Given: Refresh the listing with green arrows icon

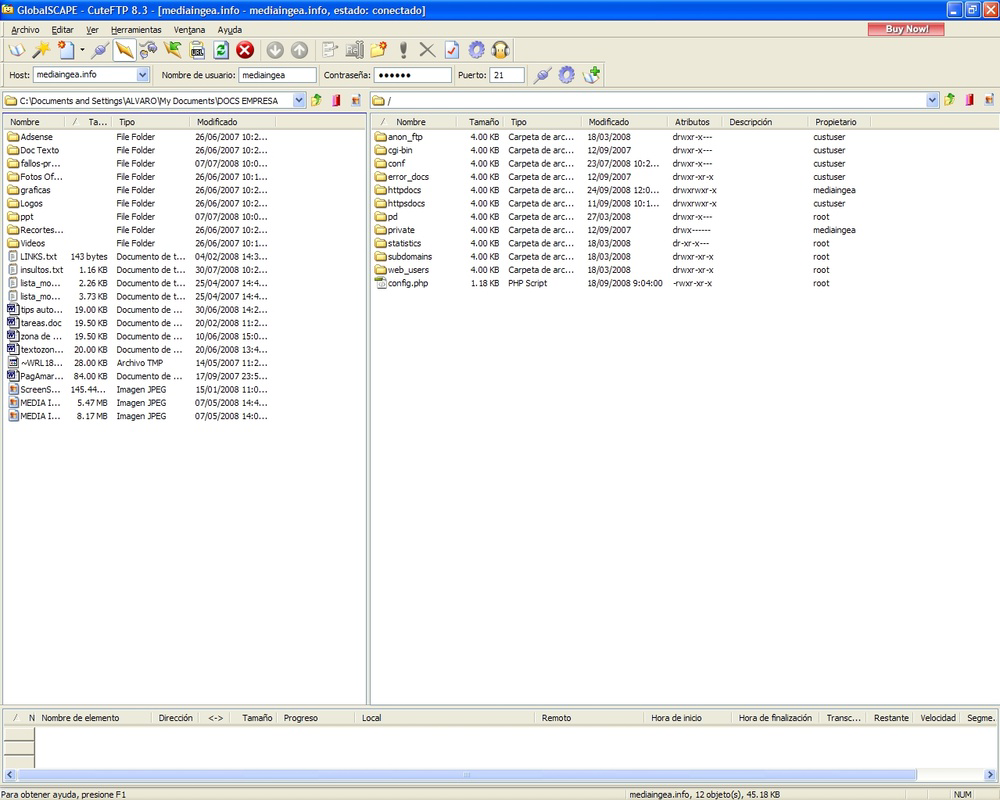Looking at the screenshot, I should (221, 50).
